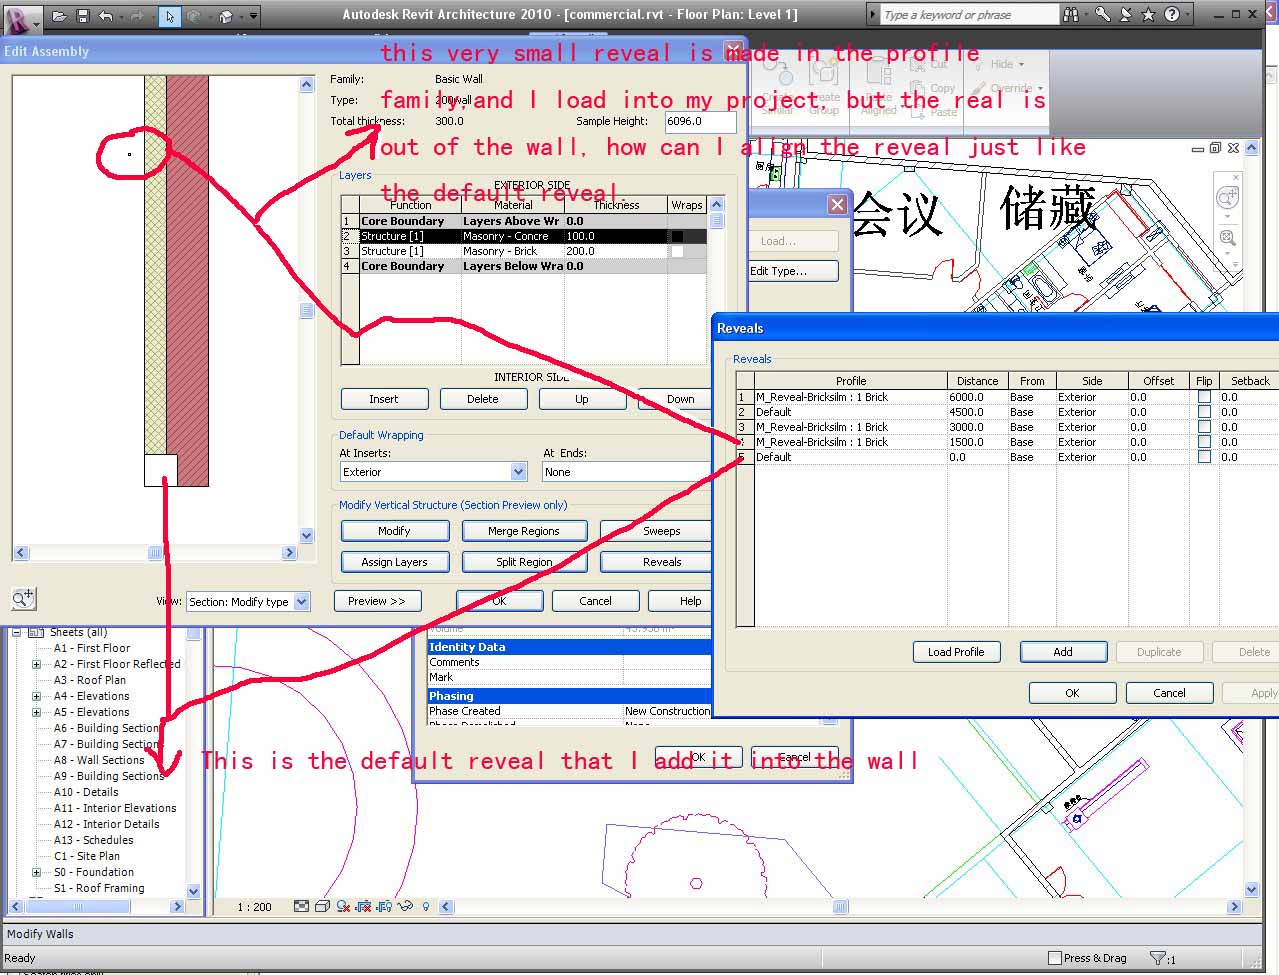Click the Layers table vertical scrollbar
This screenshot has height=975, width=1279.
716,282
